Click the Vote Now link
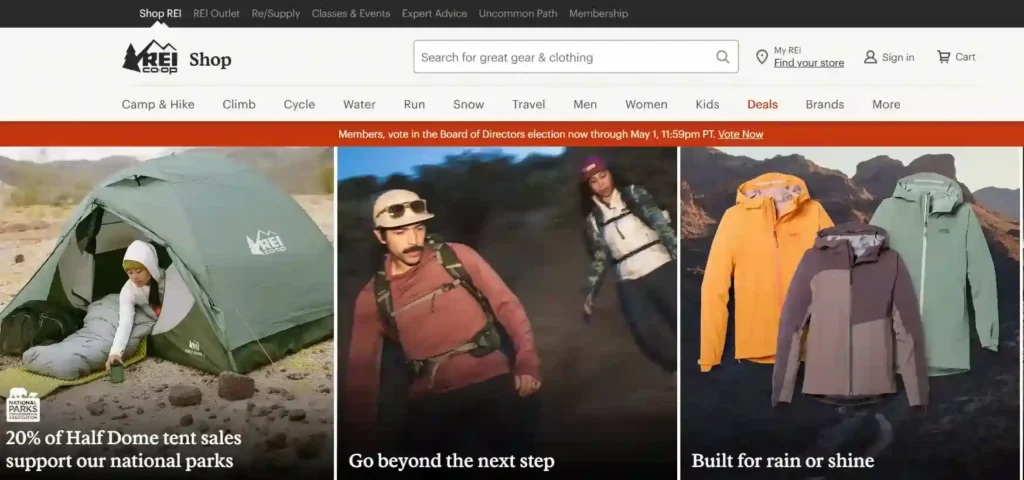Image resolution: width=1024 pixels, height=480 pixels. point(741,135)
